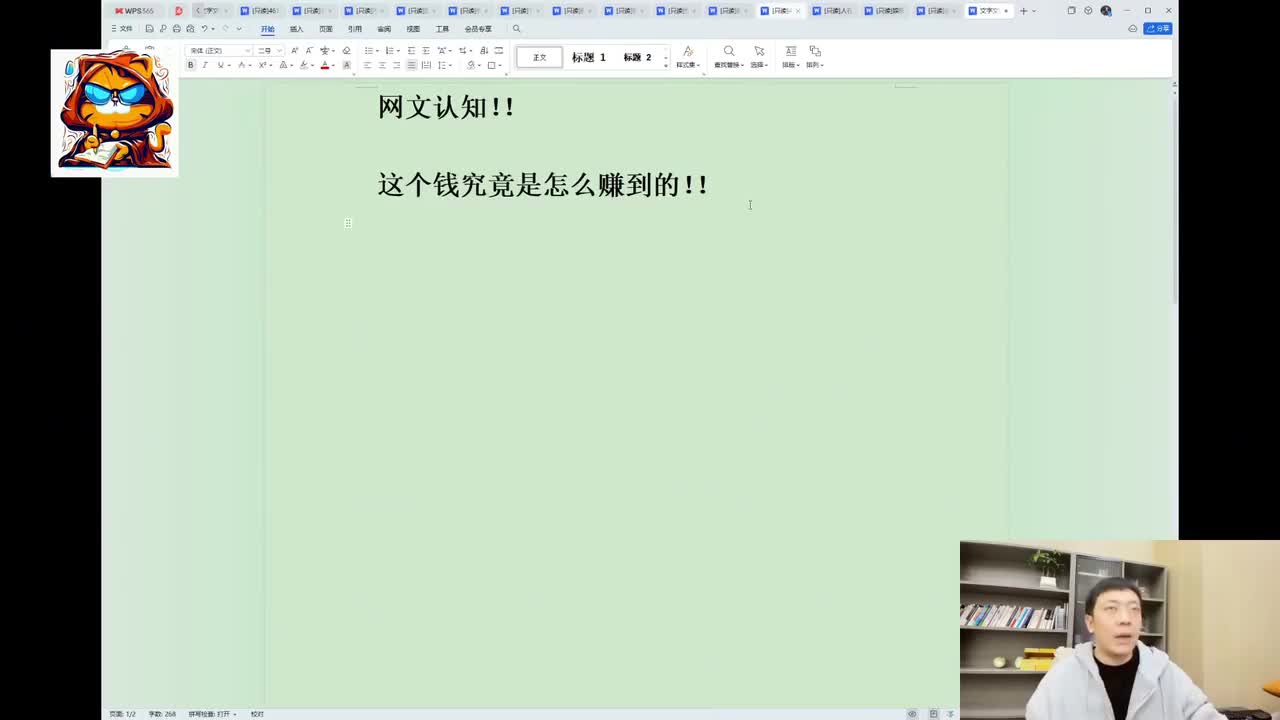Click the save icon in quick toolbar
Viewport: 1280px width, 720px height.
coord(149,29)
